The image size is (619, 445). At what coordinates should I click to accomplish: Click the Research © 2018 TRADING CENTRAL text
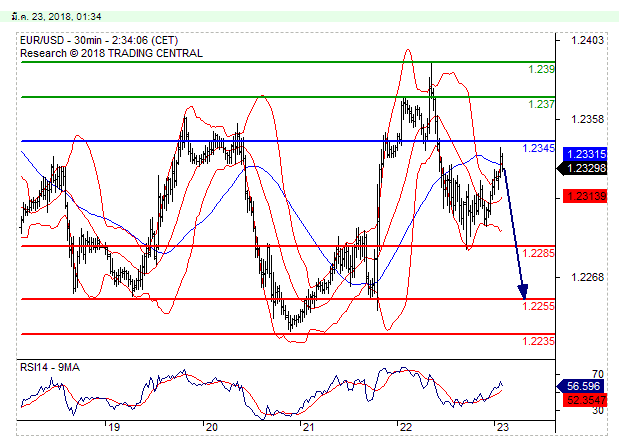[111, 53]
